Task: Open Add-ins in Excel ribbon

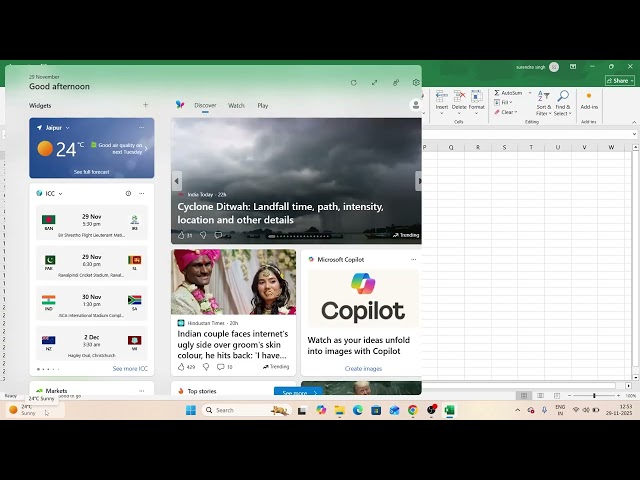Action: click(589, 101)
